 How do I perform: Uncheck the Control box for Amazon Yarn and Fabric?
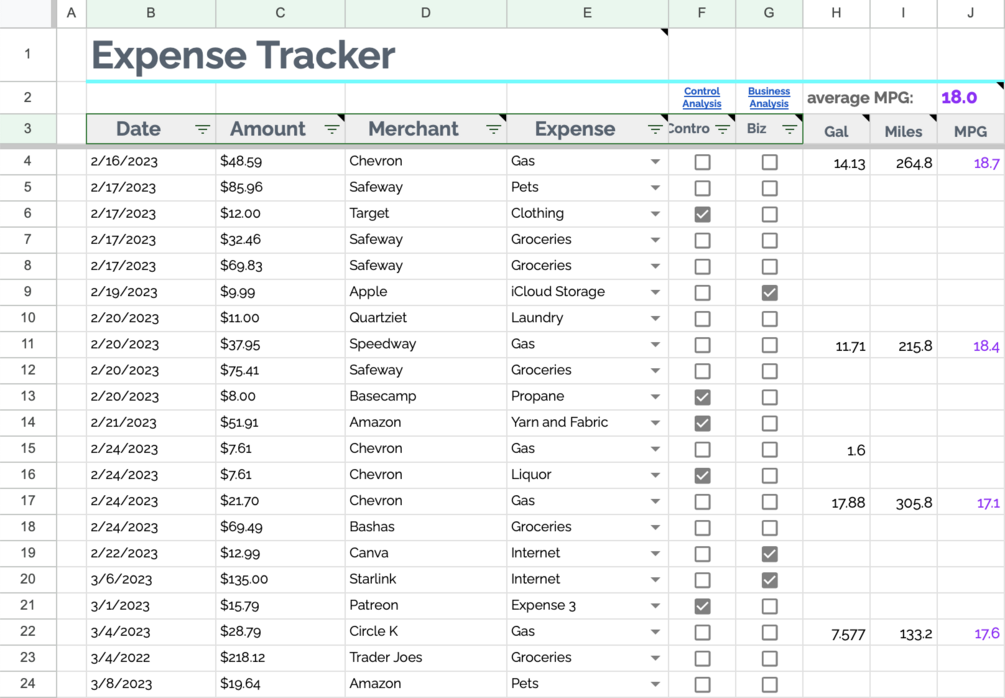point(702,423)
